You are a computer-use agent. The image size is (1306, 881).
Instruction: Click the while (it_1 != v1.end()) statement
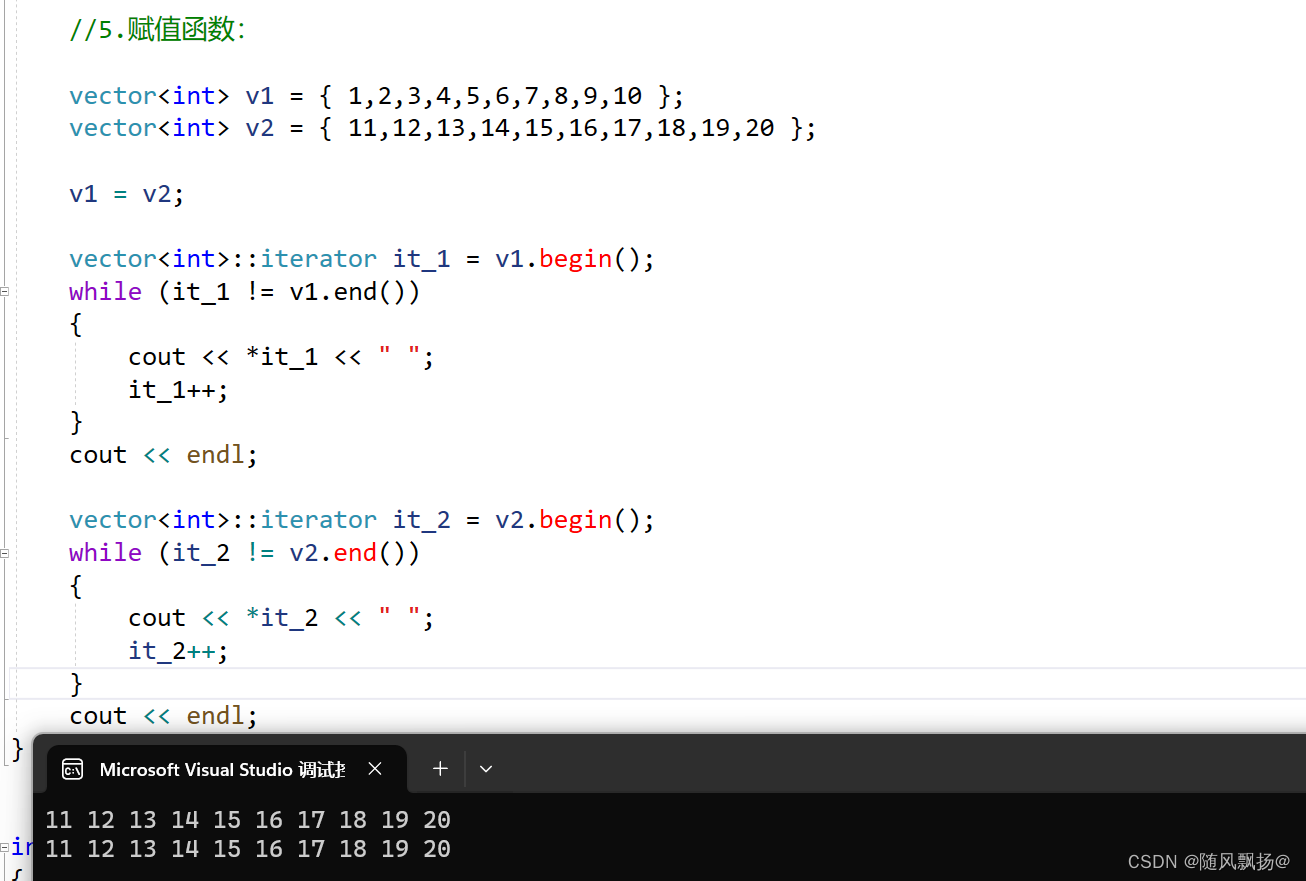[x=245, y=292]
